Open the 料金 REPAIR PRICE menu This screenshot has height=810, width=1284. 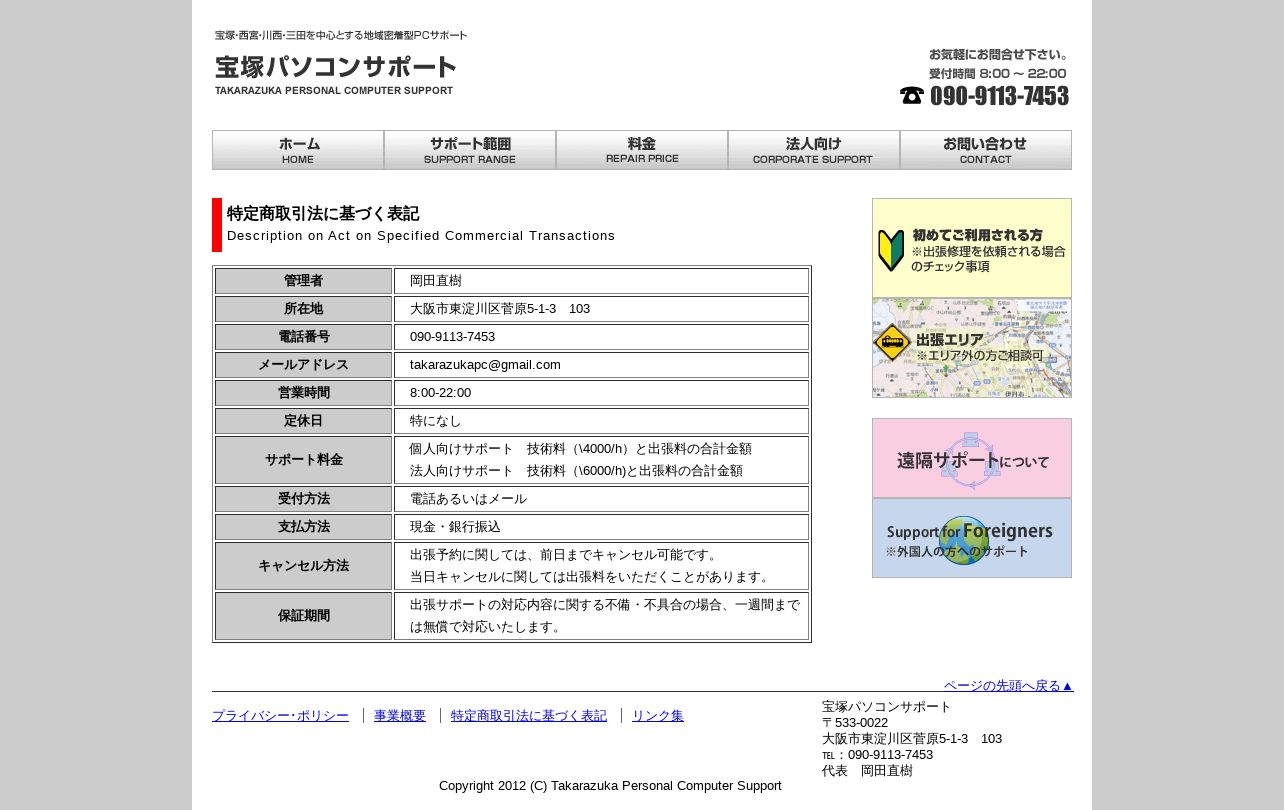tap(642, 150)
